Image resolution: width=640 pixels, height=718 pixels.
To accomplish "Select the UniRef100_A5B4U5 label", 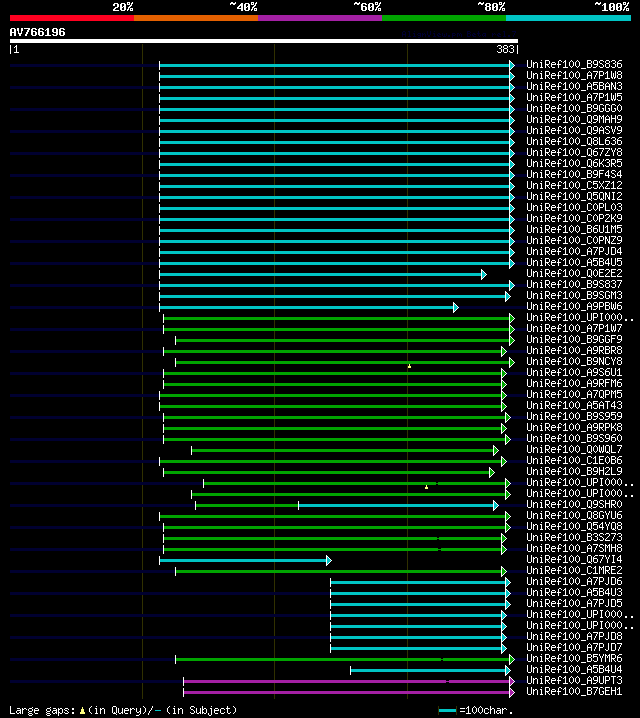I will (574, 262).
